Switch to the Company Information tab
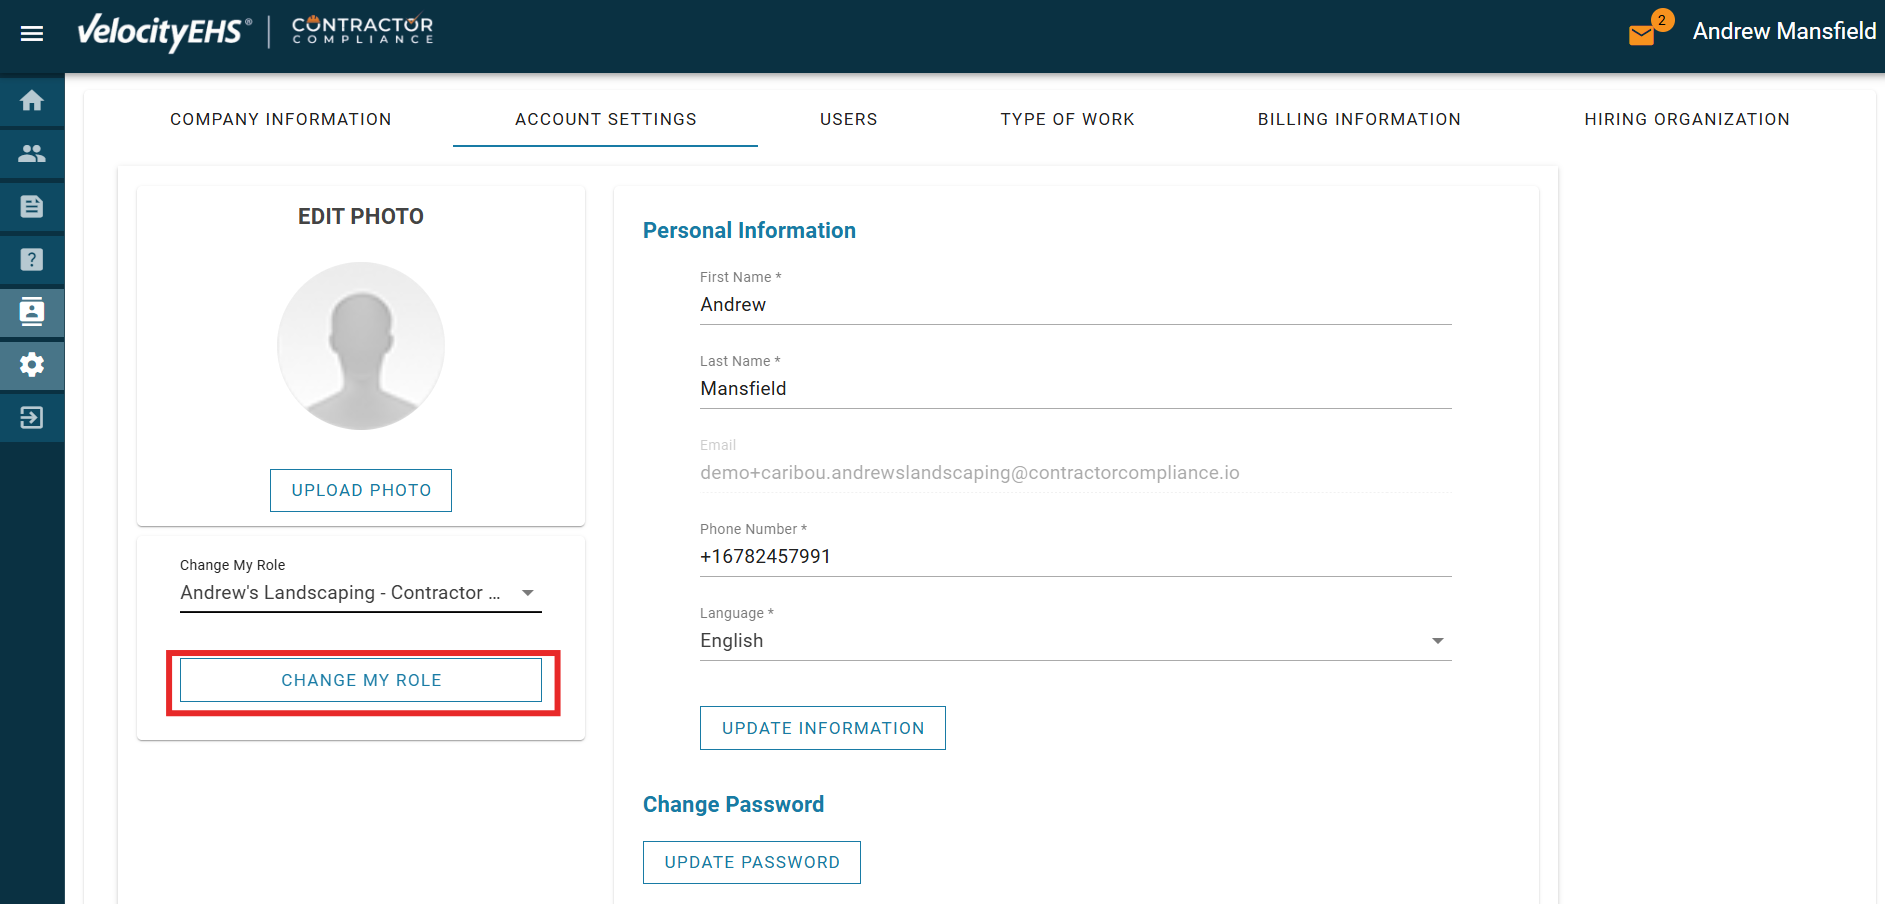The width and height of the screenshot is (1885, 904). pyautogui.click(x=281, y=120)
